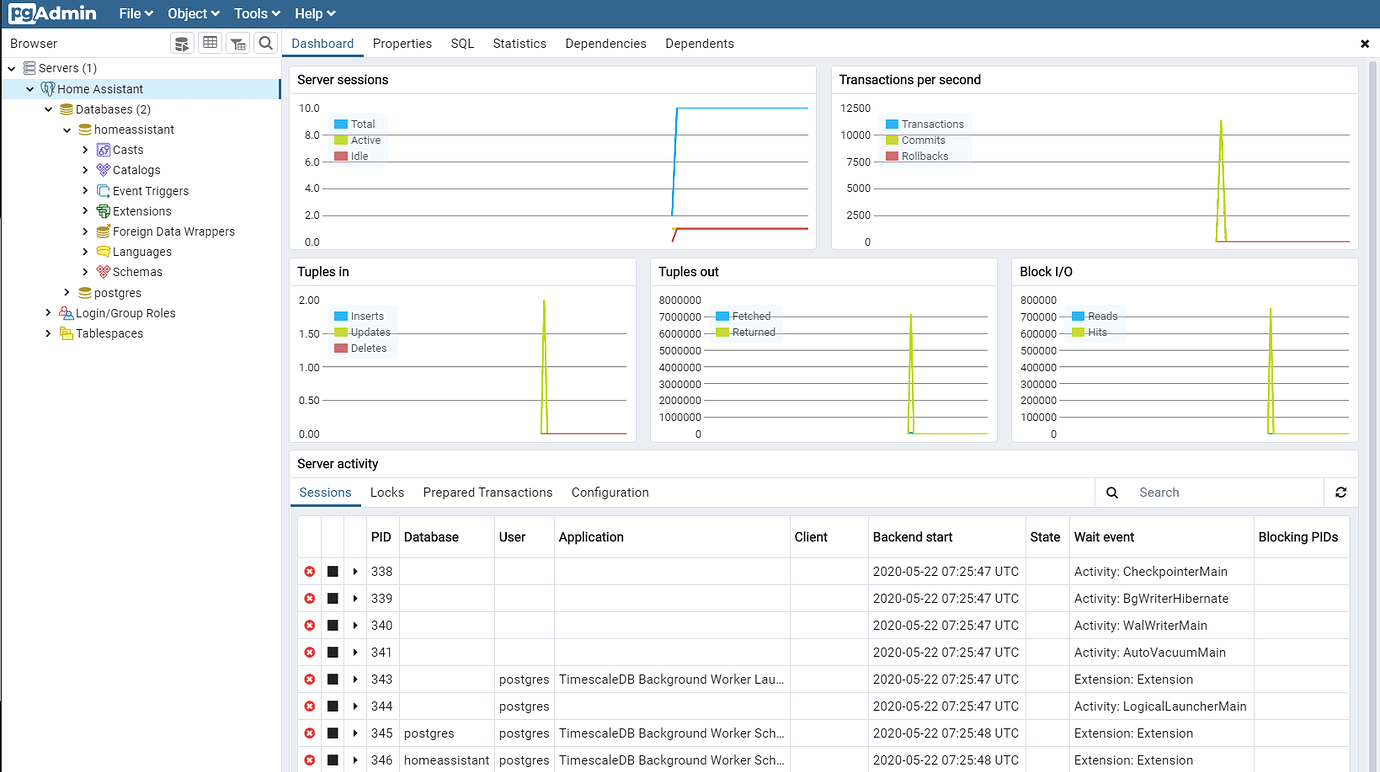Screen dimensions: 1380x772
Task: Collapse the homeassistant database node
Action: tap(67, 129)
